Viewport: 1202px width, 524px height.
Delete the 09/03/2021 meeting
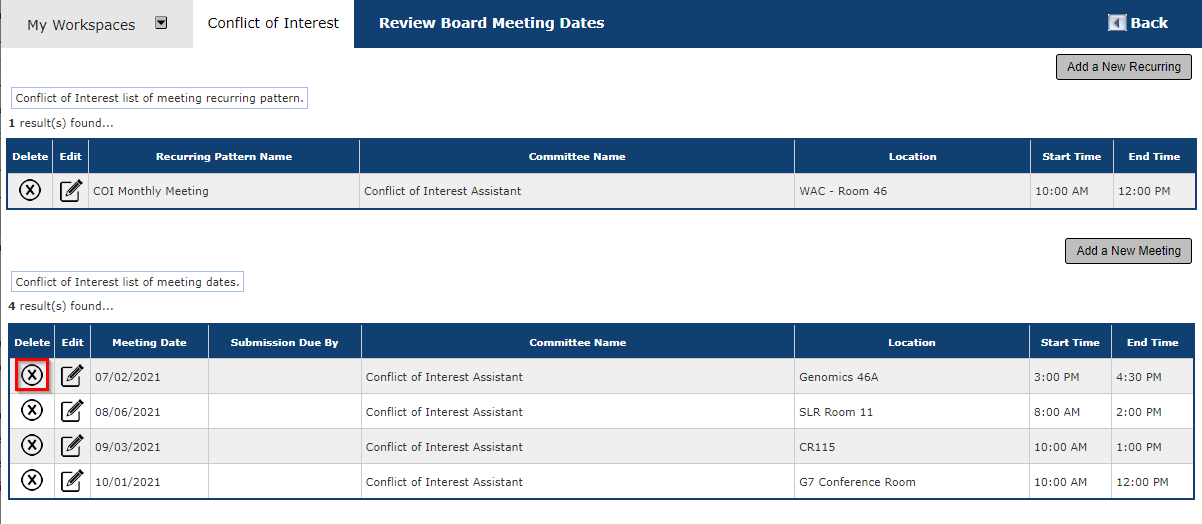(32, 446)
